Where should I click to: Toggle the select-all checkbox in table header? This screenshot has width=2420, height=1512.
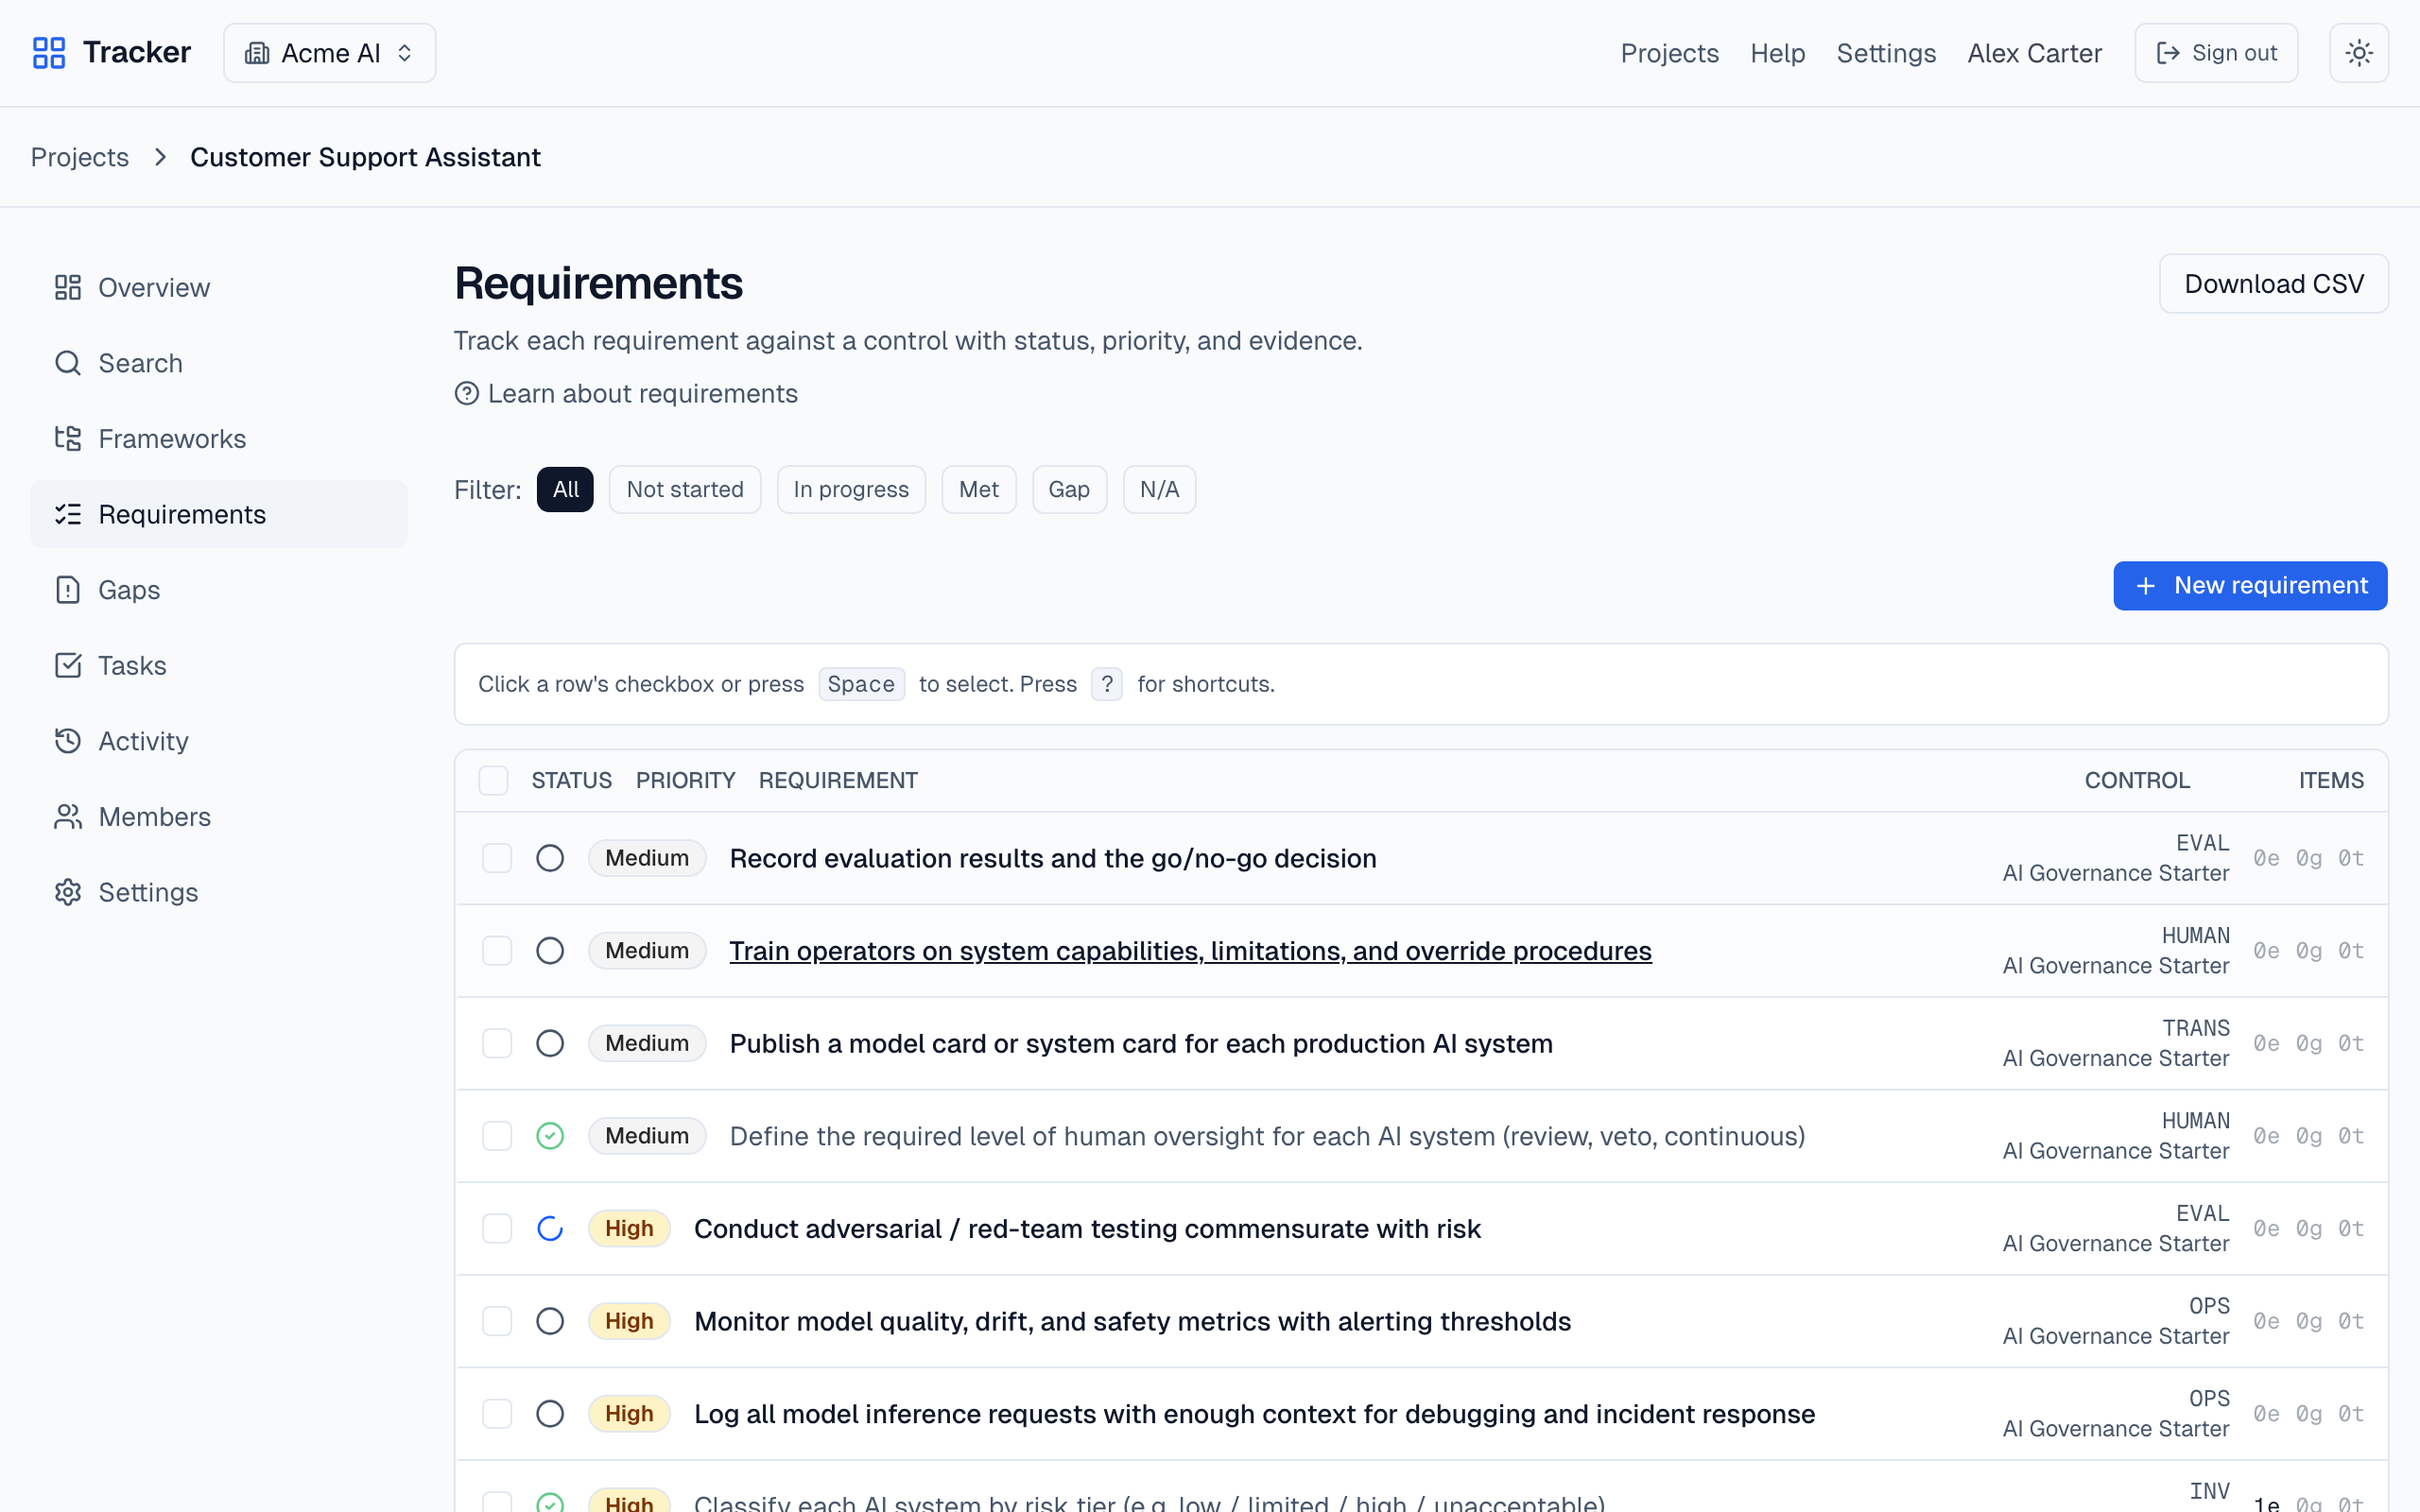point(493,780)
